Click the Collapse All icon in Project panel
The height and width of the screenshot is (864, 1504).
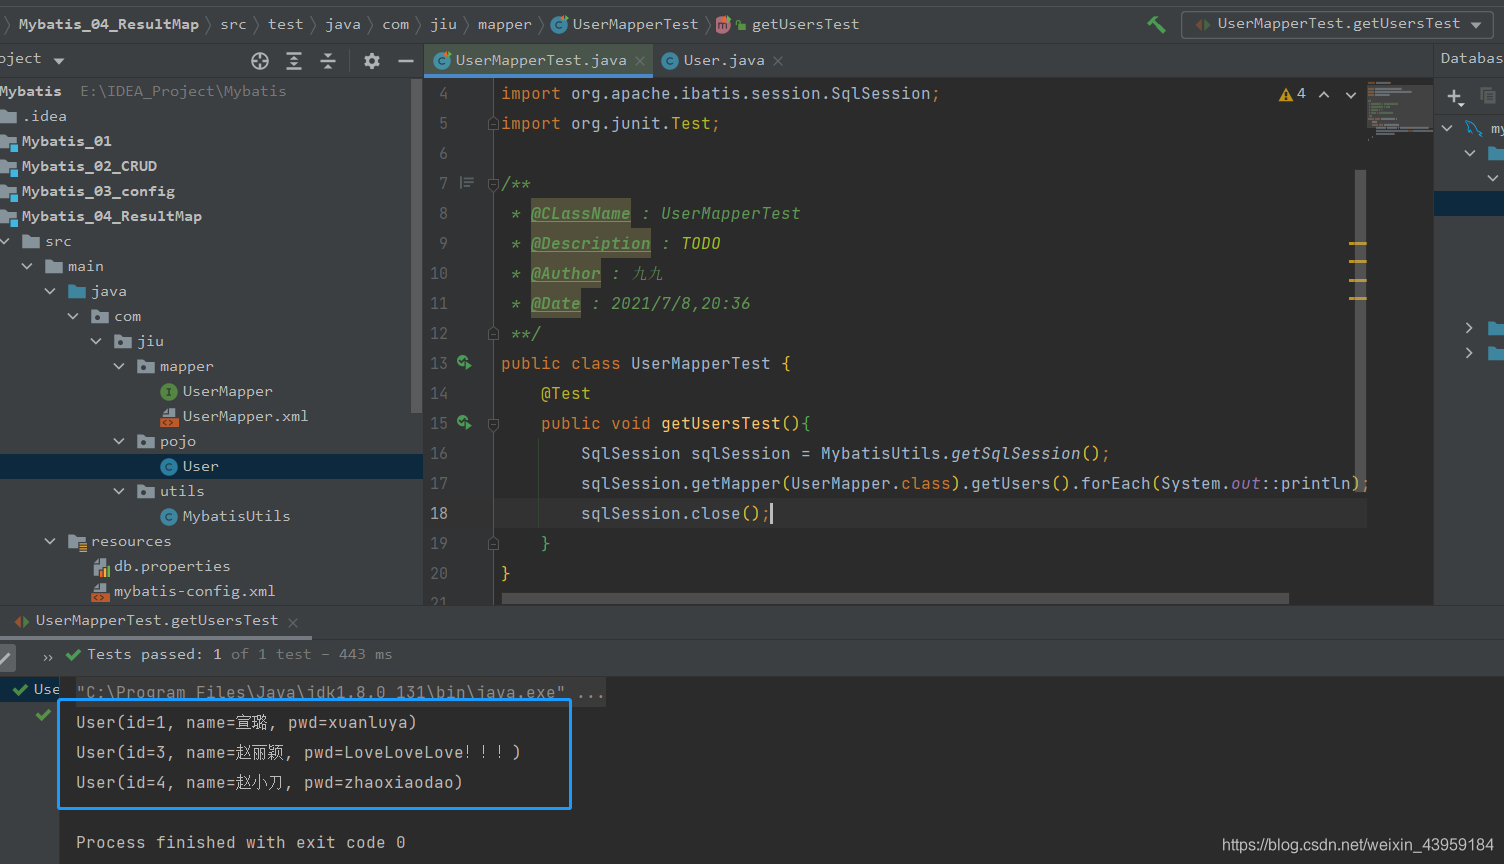point(328,61)
